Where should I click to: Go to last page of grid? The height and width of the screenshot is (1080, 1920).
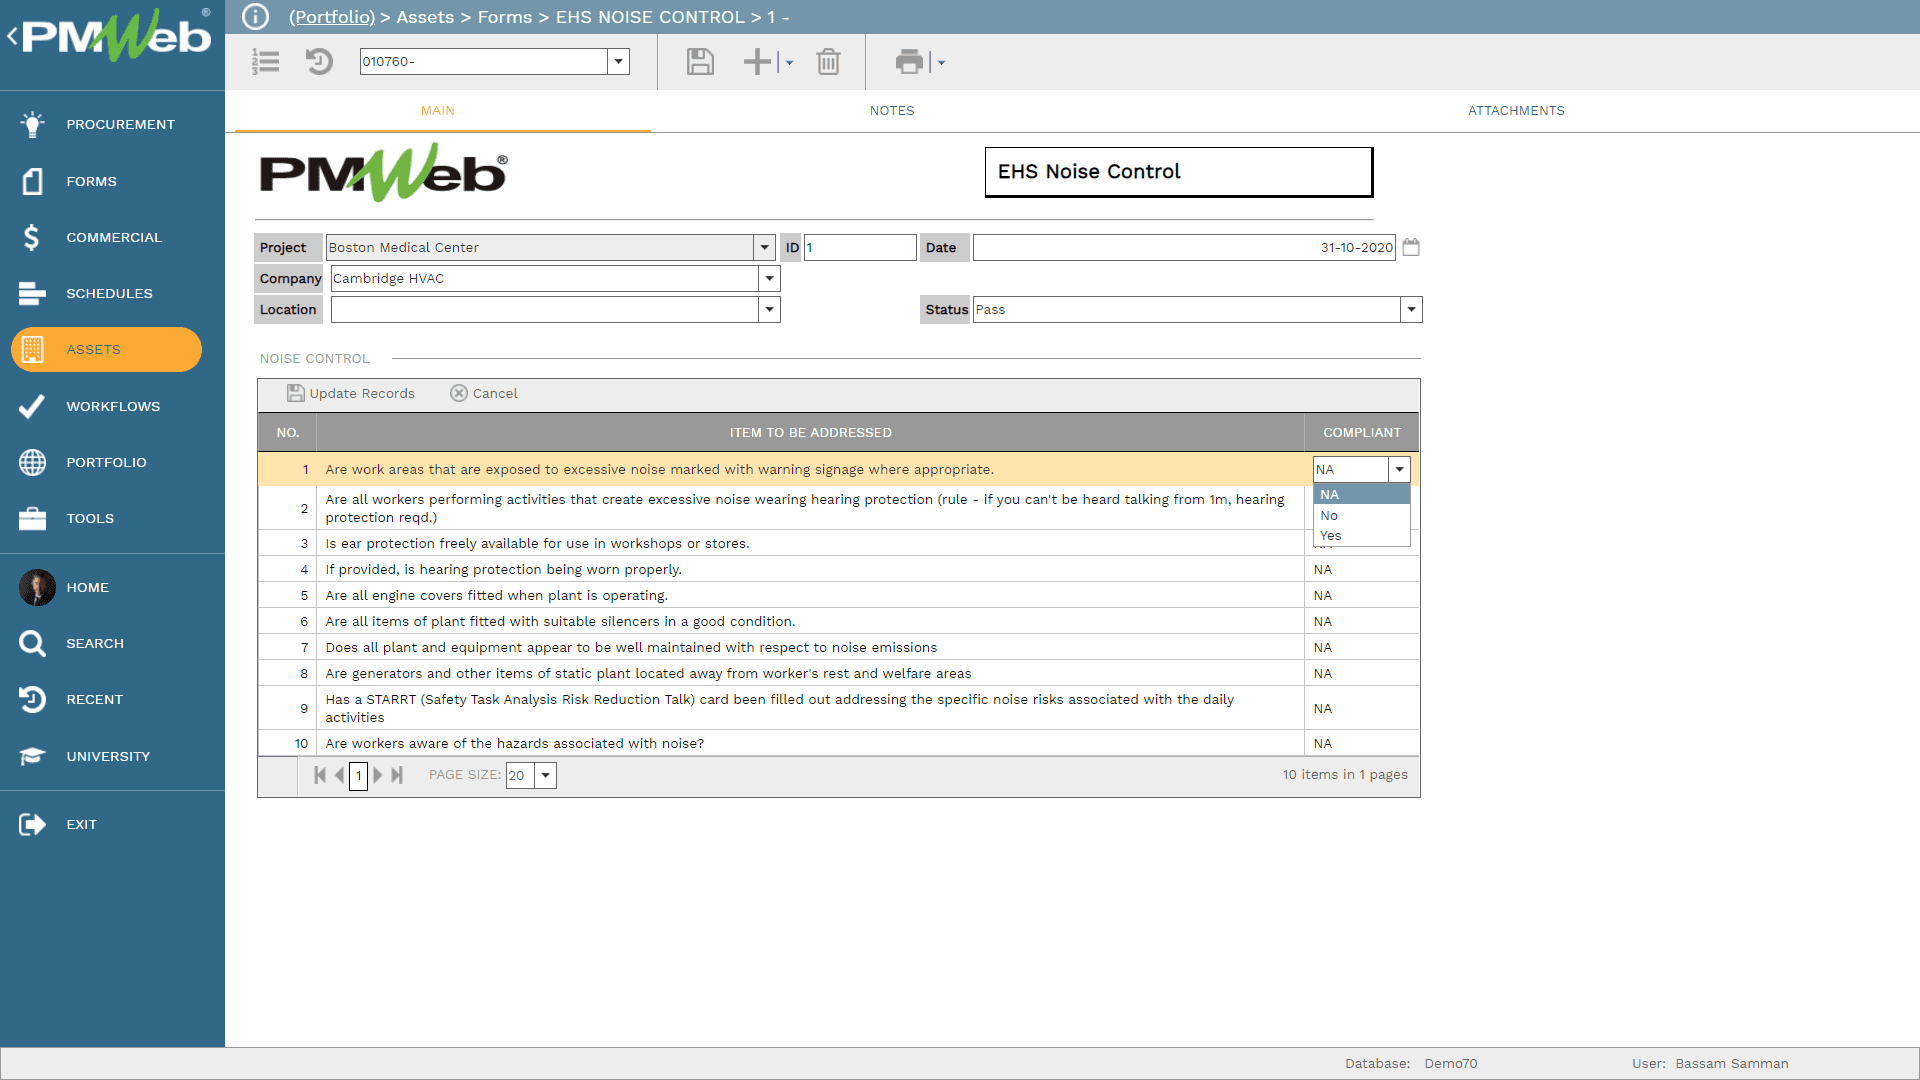pyautogui.click(x=397, y=775)
